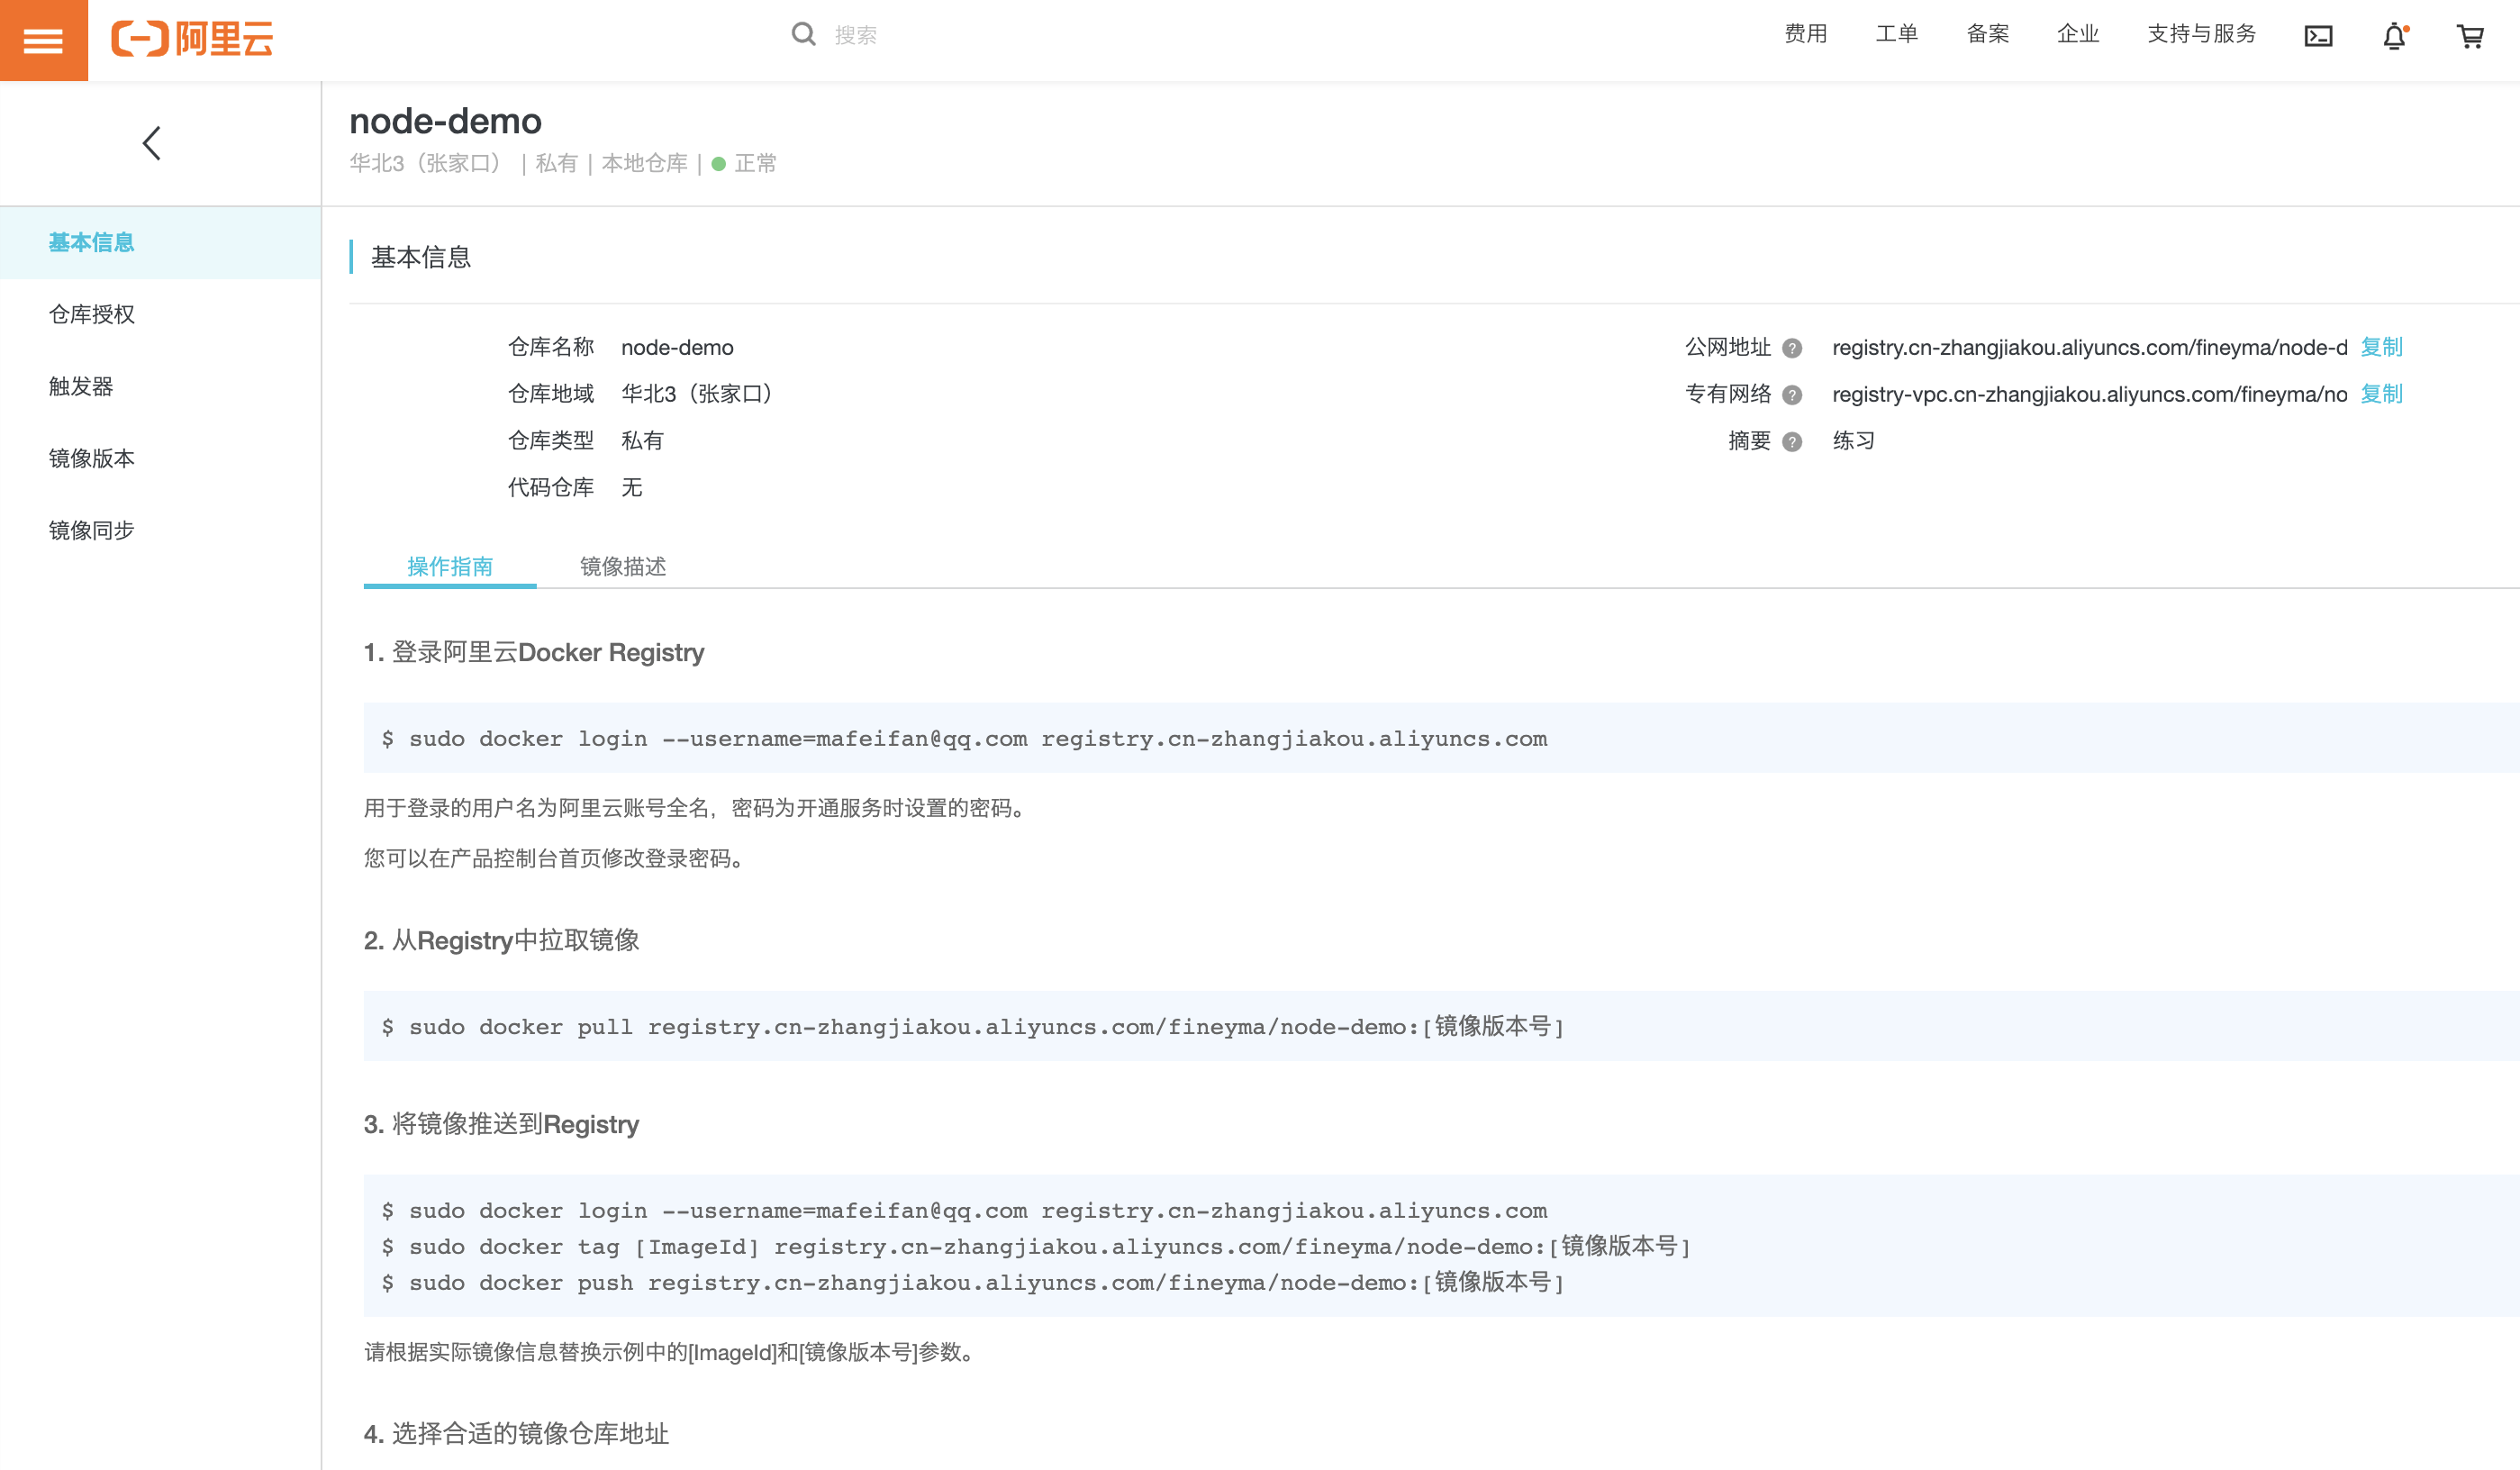This screenshot has height=1470, width=2520.
Task: Open 镜像同步 in the sidebar
Action: pyautogui.click(x=92, y=530)
